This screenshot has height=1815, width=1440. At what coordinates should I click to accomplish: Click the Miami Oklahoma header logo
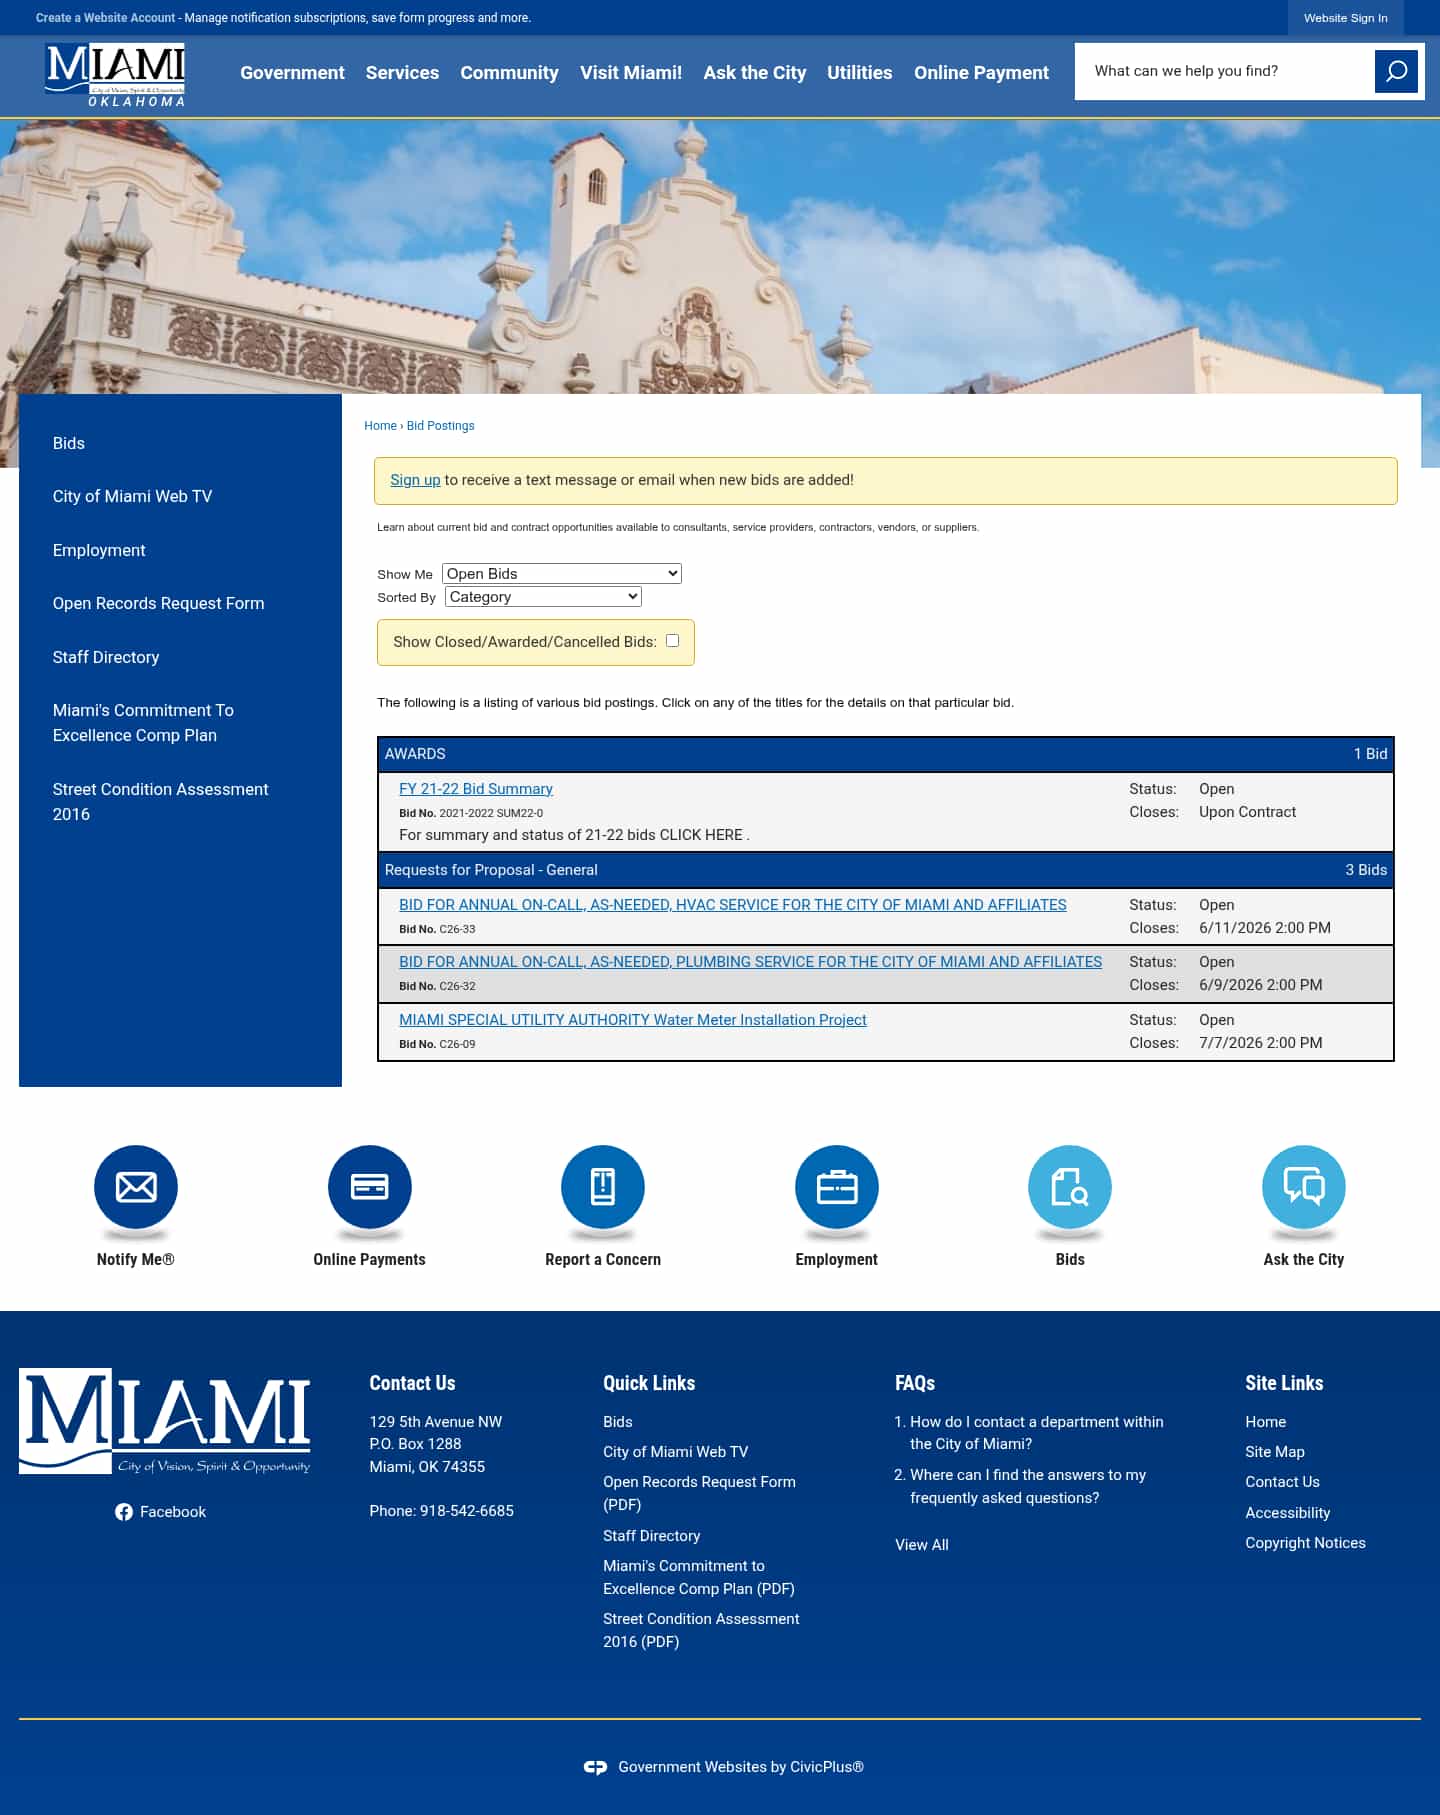pos(115,75)
